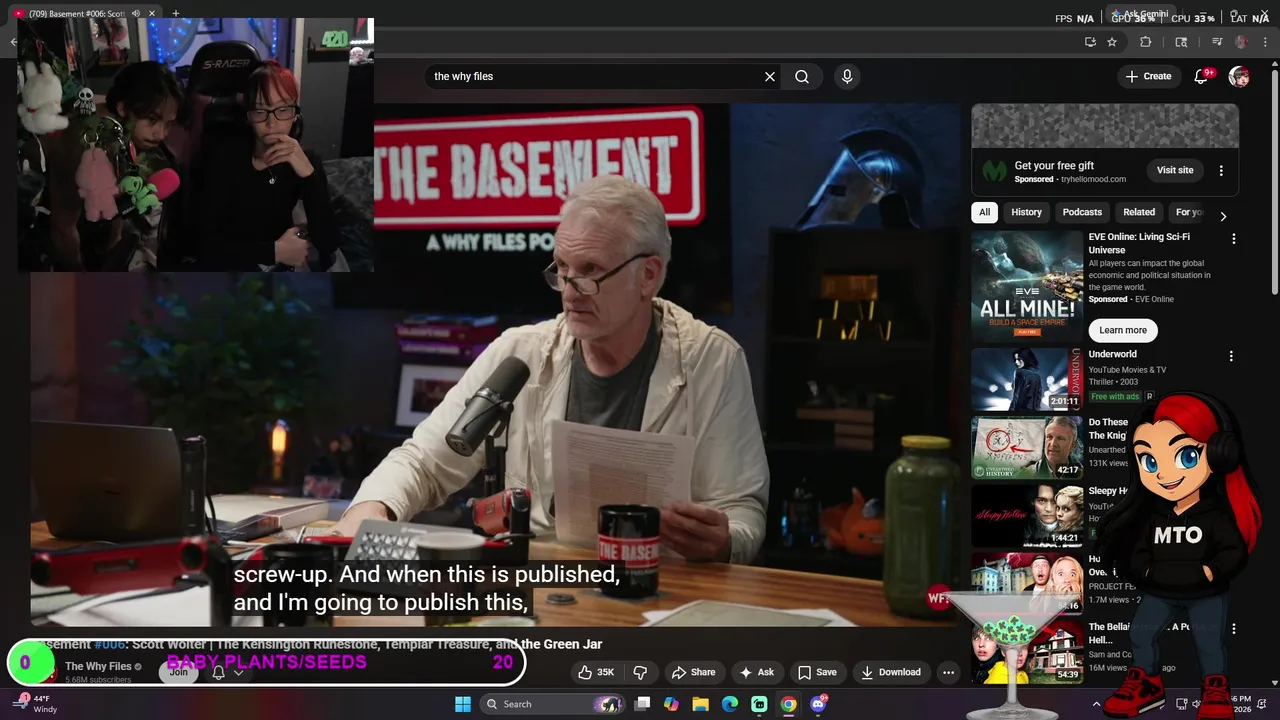Select the All filter chip
The image size is (1280, 720).
click(985, 212)
